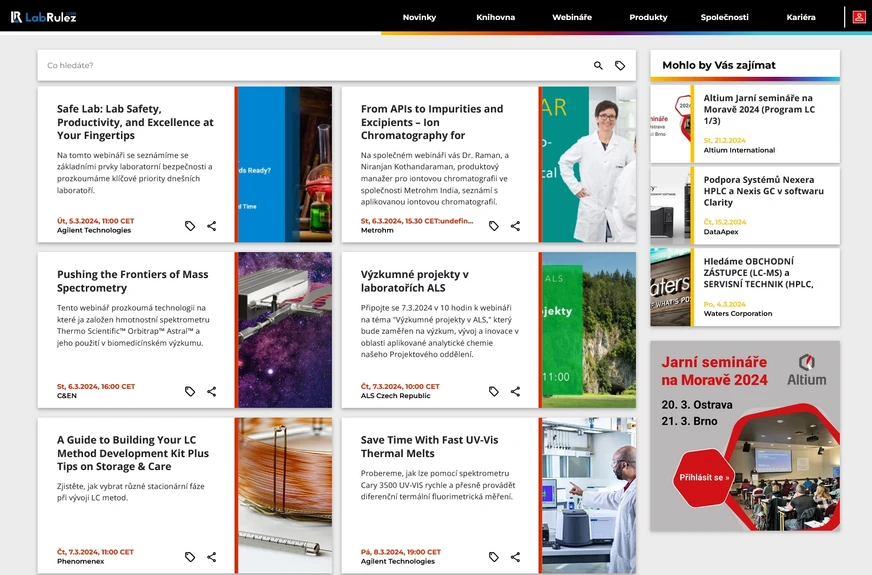872x575 pixels.
Task: Click the Safe Lab card lab glassware image
Action: (x=285, y=164)
